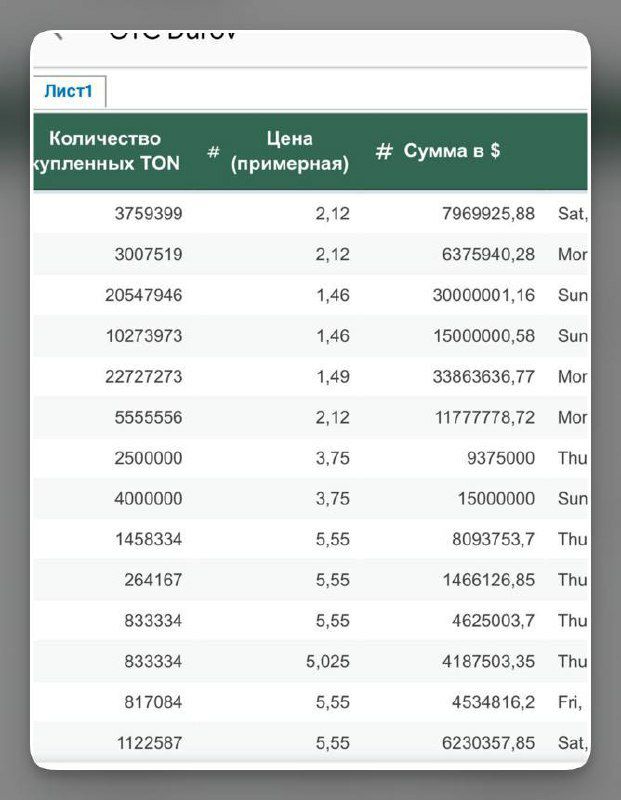Select cell with quantity 3759399
The width and height of the screenshot is (621, 800).
coord(148,213)
